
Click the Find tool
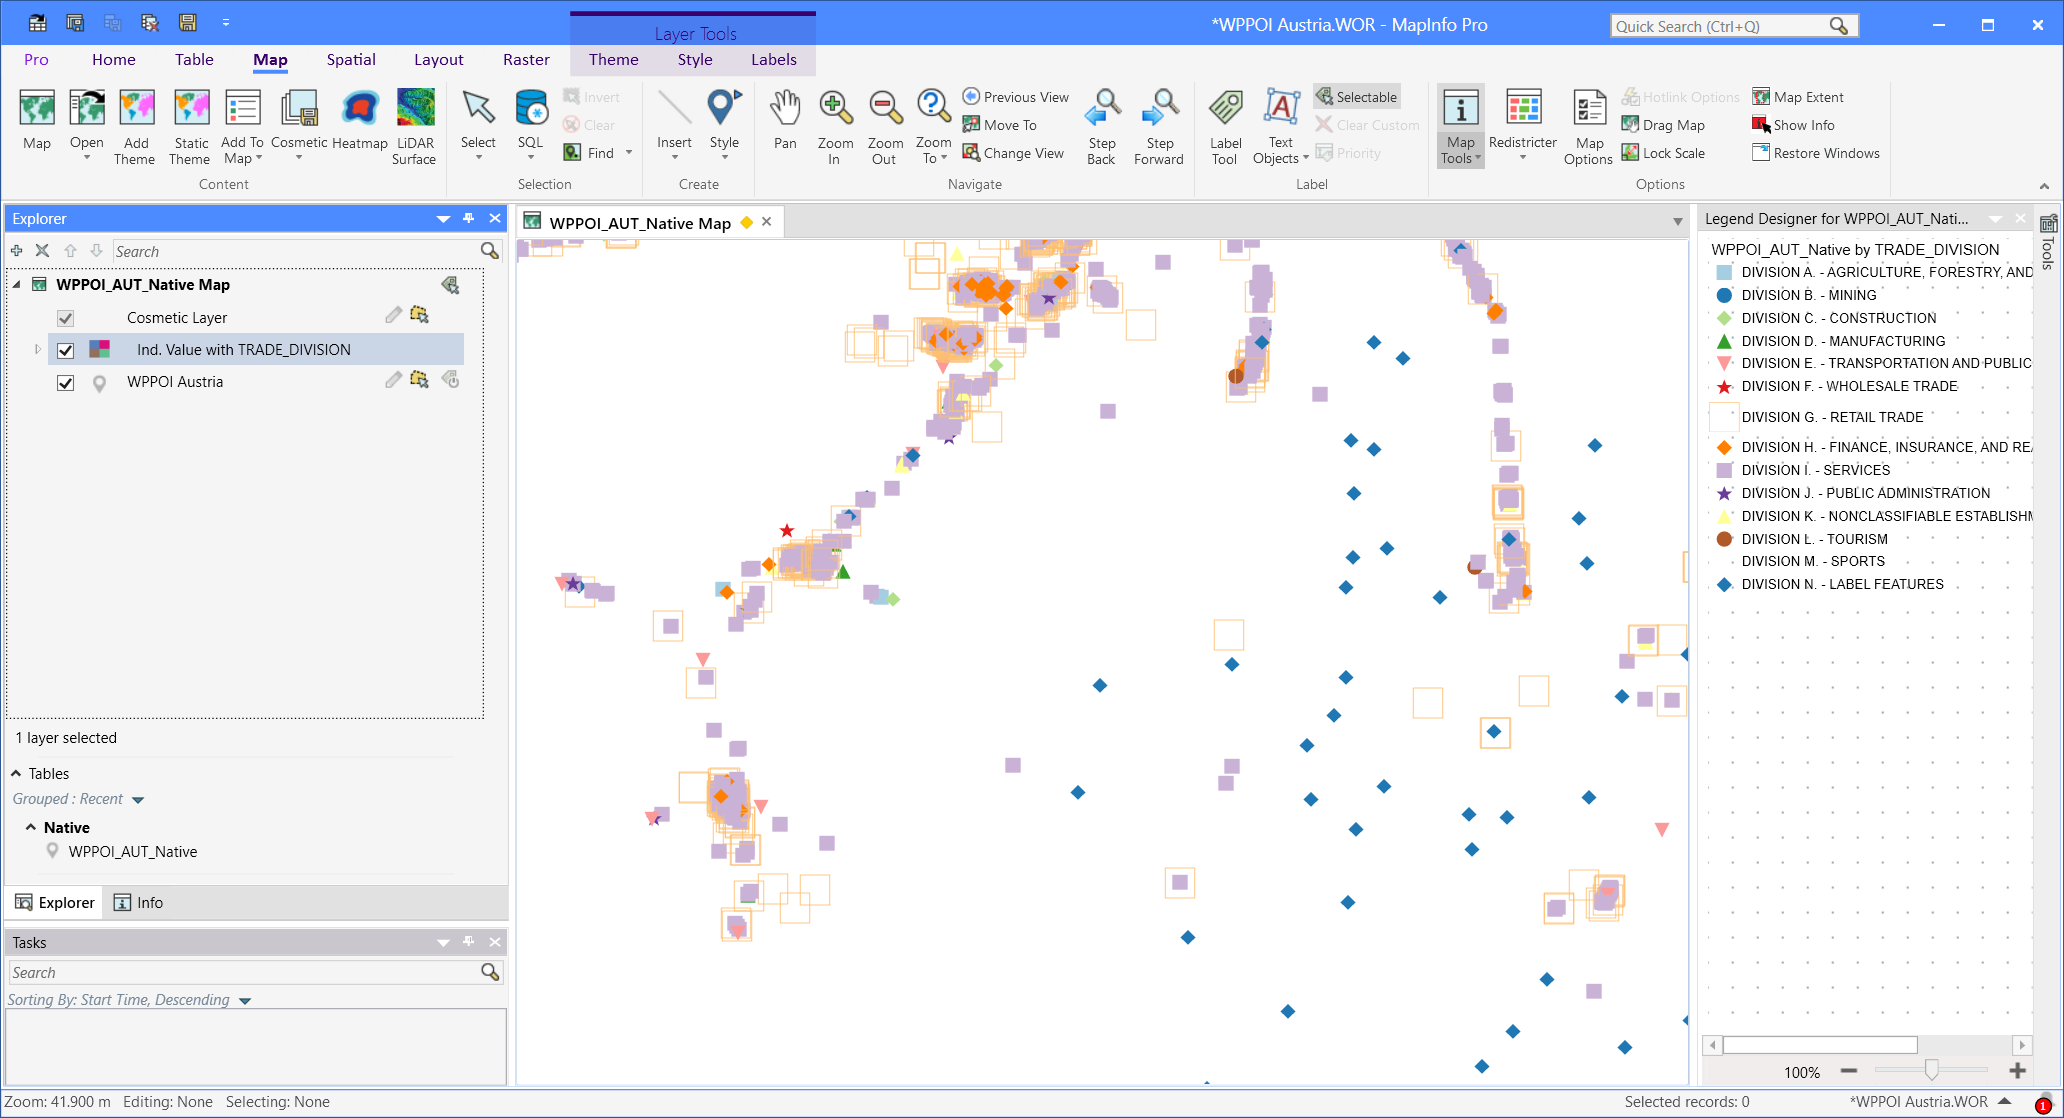[589, 153]
